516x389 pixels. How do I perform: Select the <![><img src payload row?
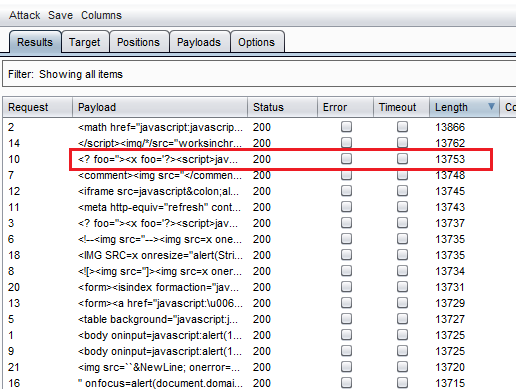tap(160, 271)
